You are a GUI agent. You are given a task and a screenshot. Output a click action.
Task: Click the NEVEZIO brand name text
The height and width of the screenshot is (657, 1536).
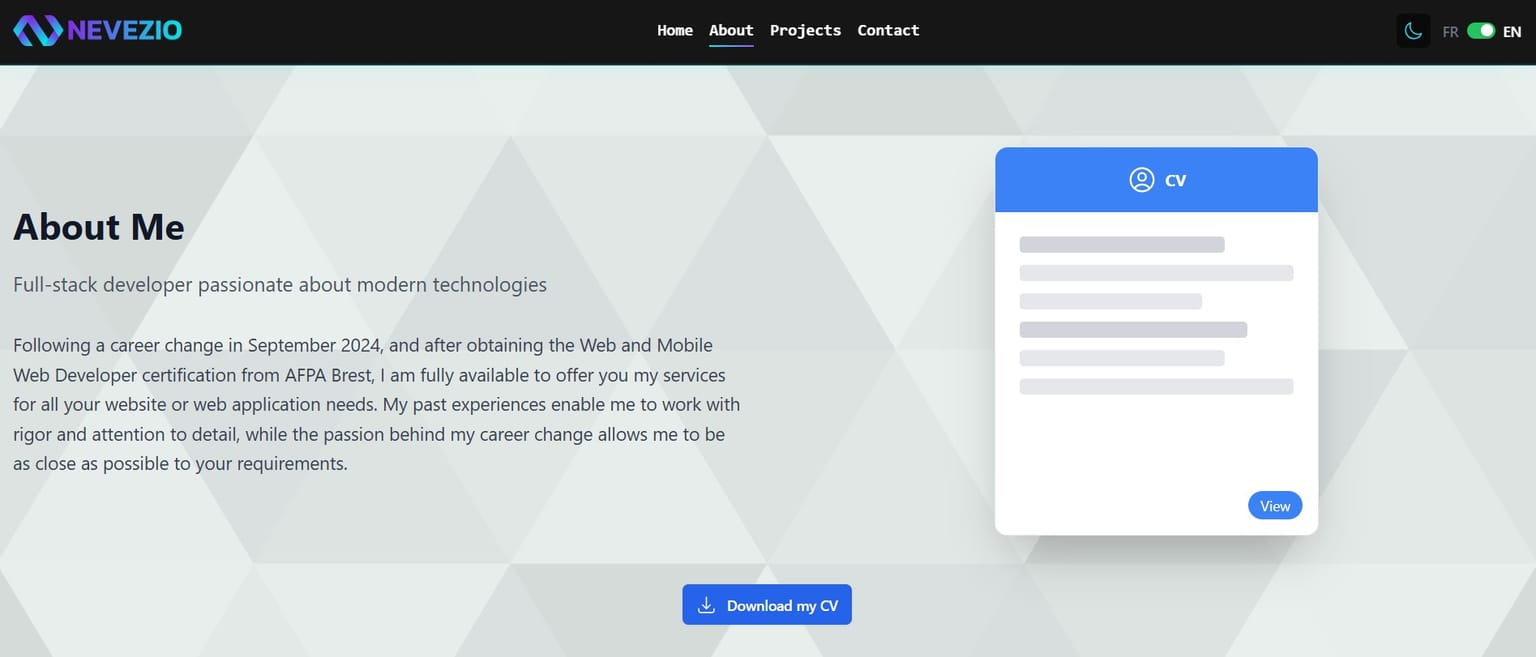click(125, 31)
